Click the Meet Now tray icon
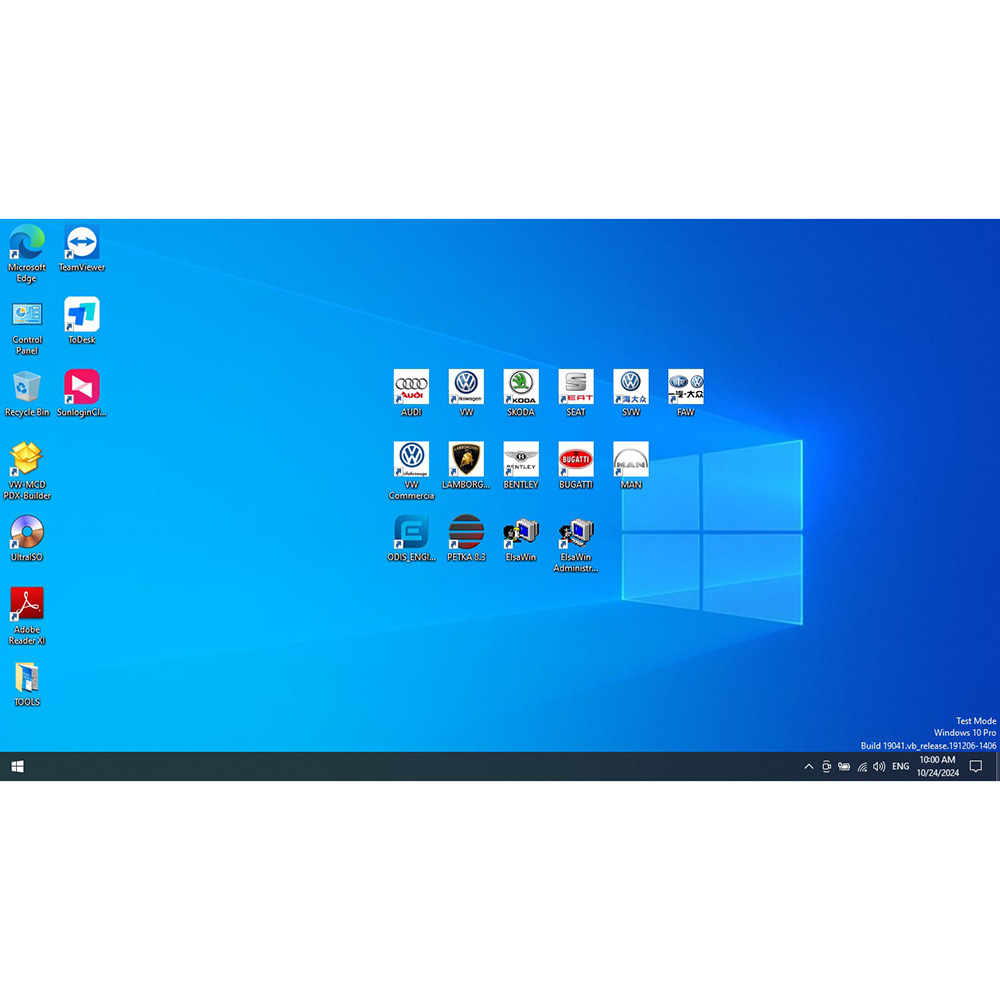The image size is (1000, 1000). tap(826, 767)
